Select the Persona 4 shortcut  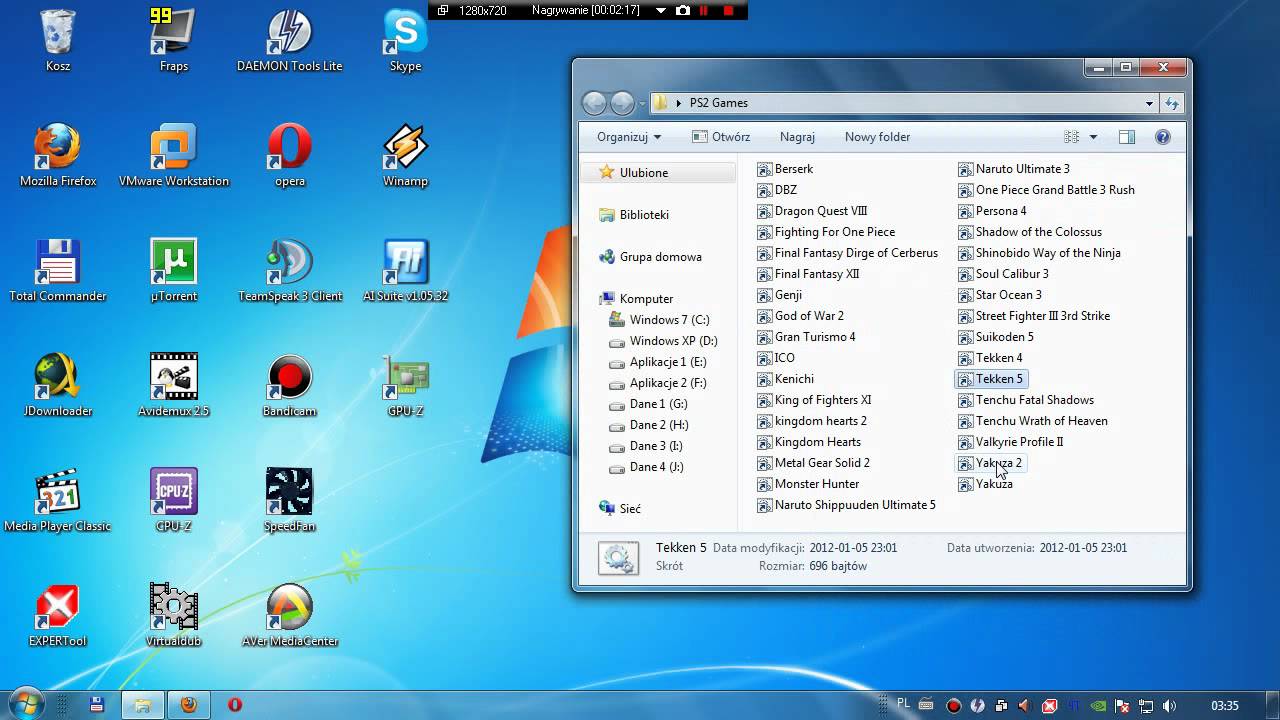pos(992,211)
